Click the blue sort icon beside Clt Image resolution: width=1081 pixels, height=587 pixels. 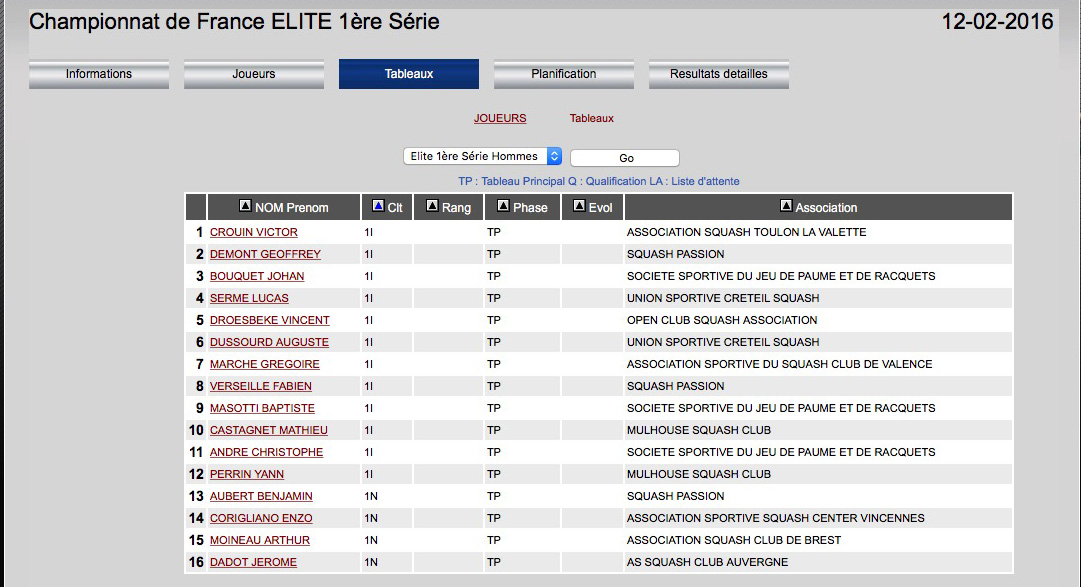(x=378, y=207)
